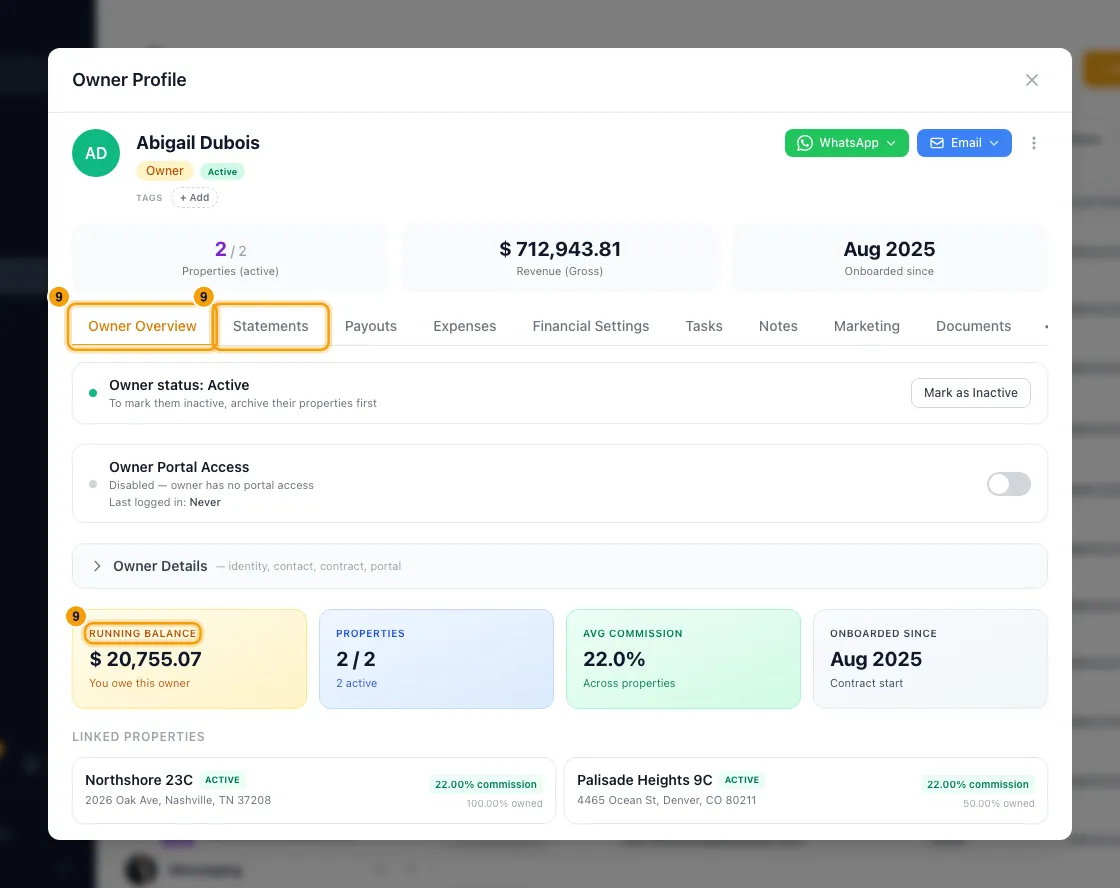This screenshot has height=888, width=1120.
Task: Open the Tasks tab
Action: pyautogui.click(x=704, y=326)
